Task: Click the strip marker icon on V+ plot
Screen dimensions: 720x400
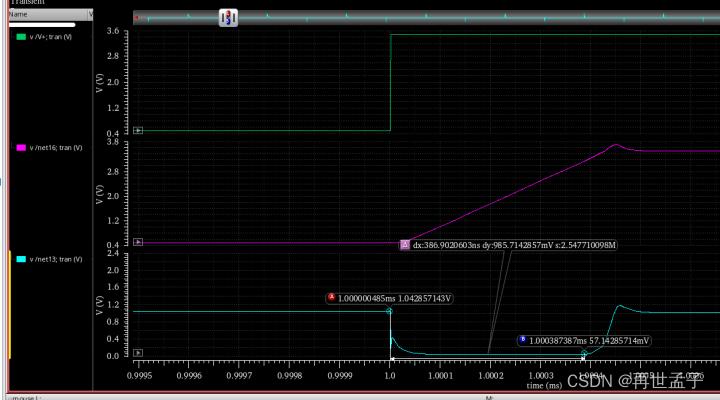Action: tap(138, 130)
